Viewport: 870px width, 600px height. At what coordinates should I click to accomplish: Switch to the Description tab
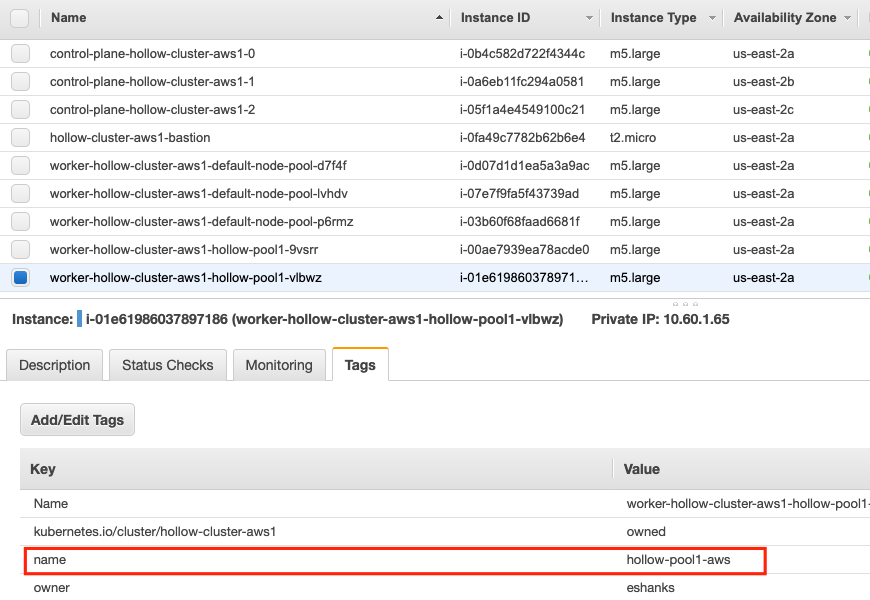pos(55,365)
